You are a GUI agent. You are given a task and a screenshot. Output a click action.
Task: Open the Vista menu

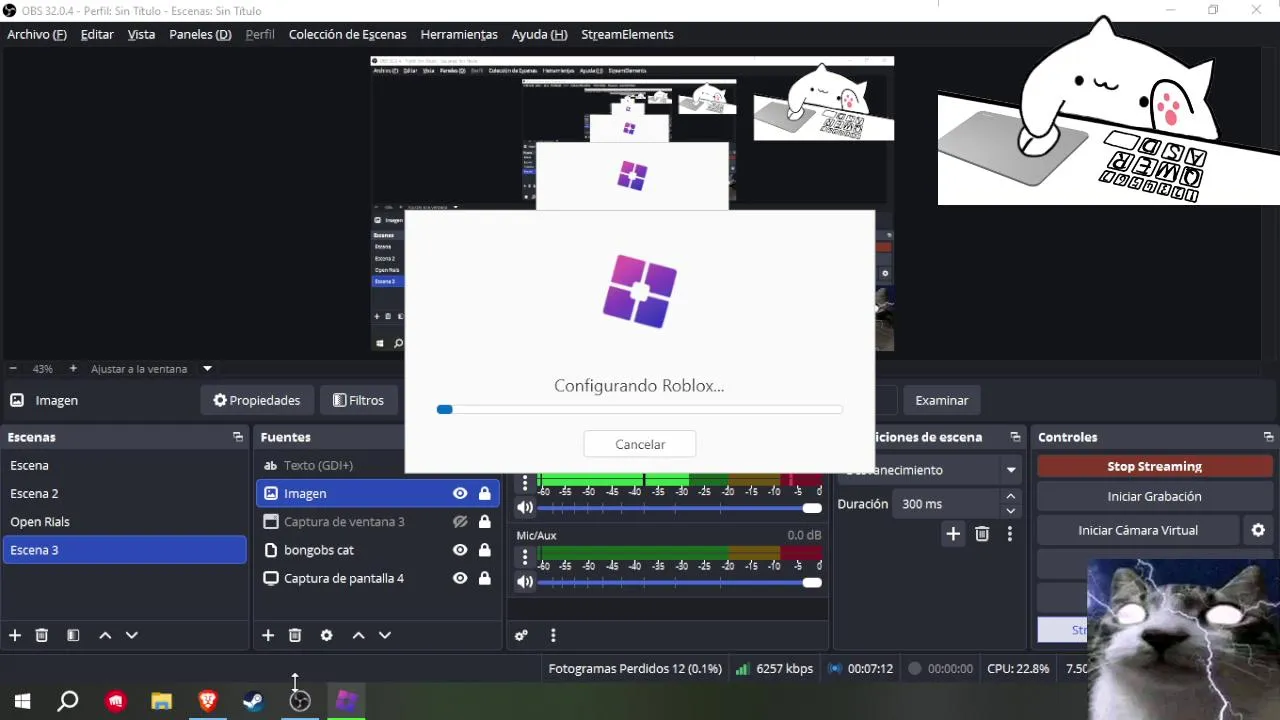coord(141,34)
